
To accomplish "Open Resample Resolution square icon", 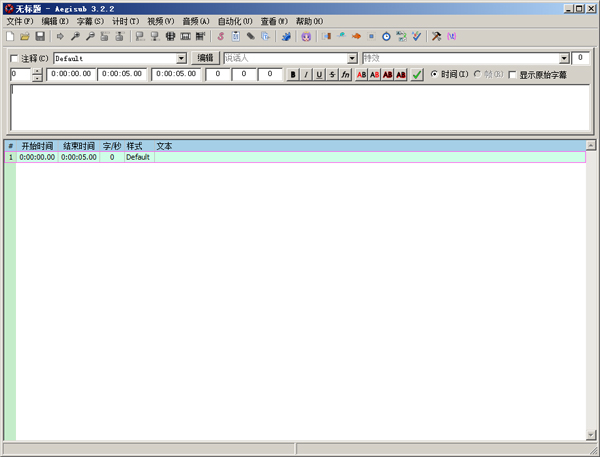I will click(371, 36).
